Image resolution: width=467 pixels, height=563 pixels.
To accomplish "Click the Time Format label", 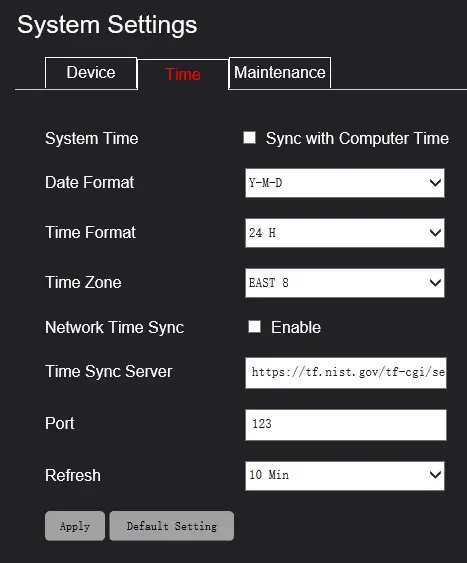I will coord(90,232).
